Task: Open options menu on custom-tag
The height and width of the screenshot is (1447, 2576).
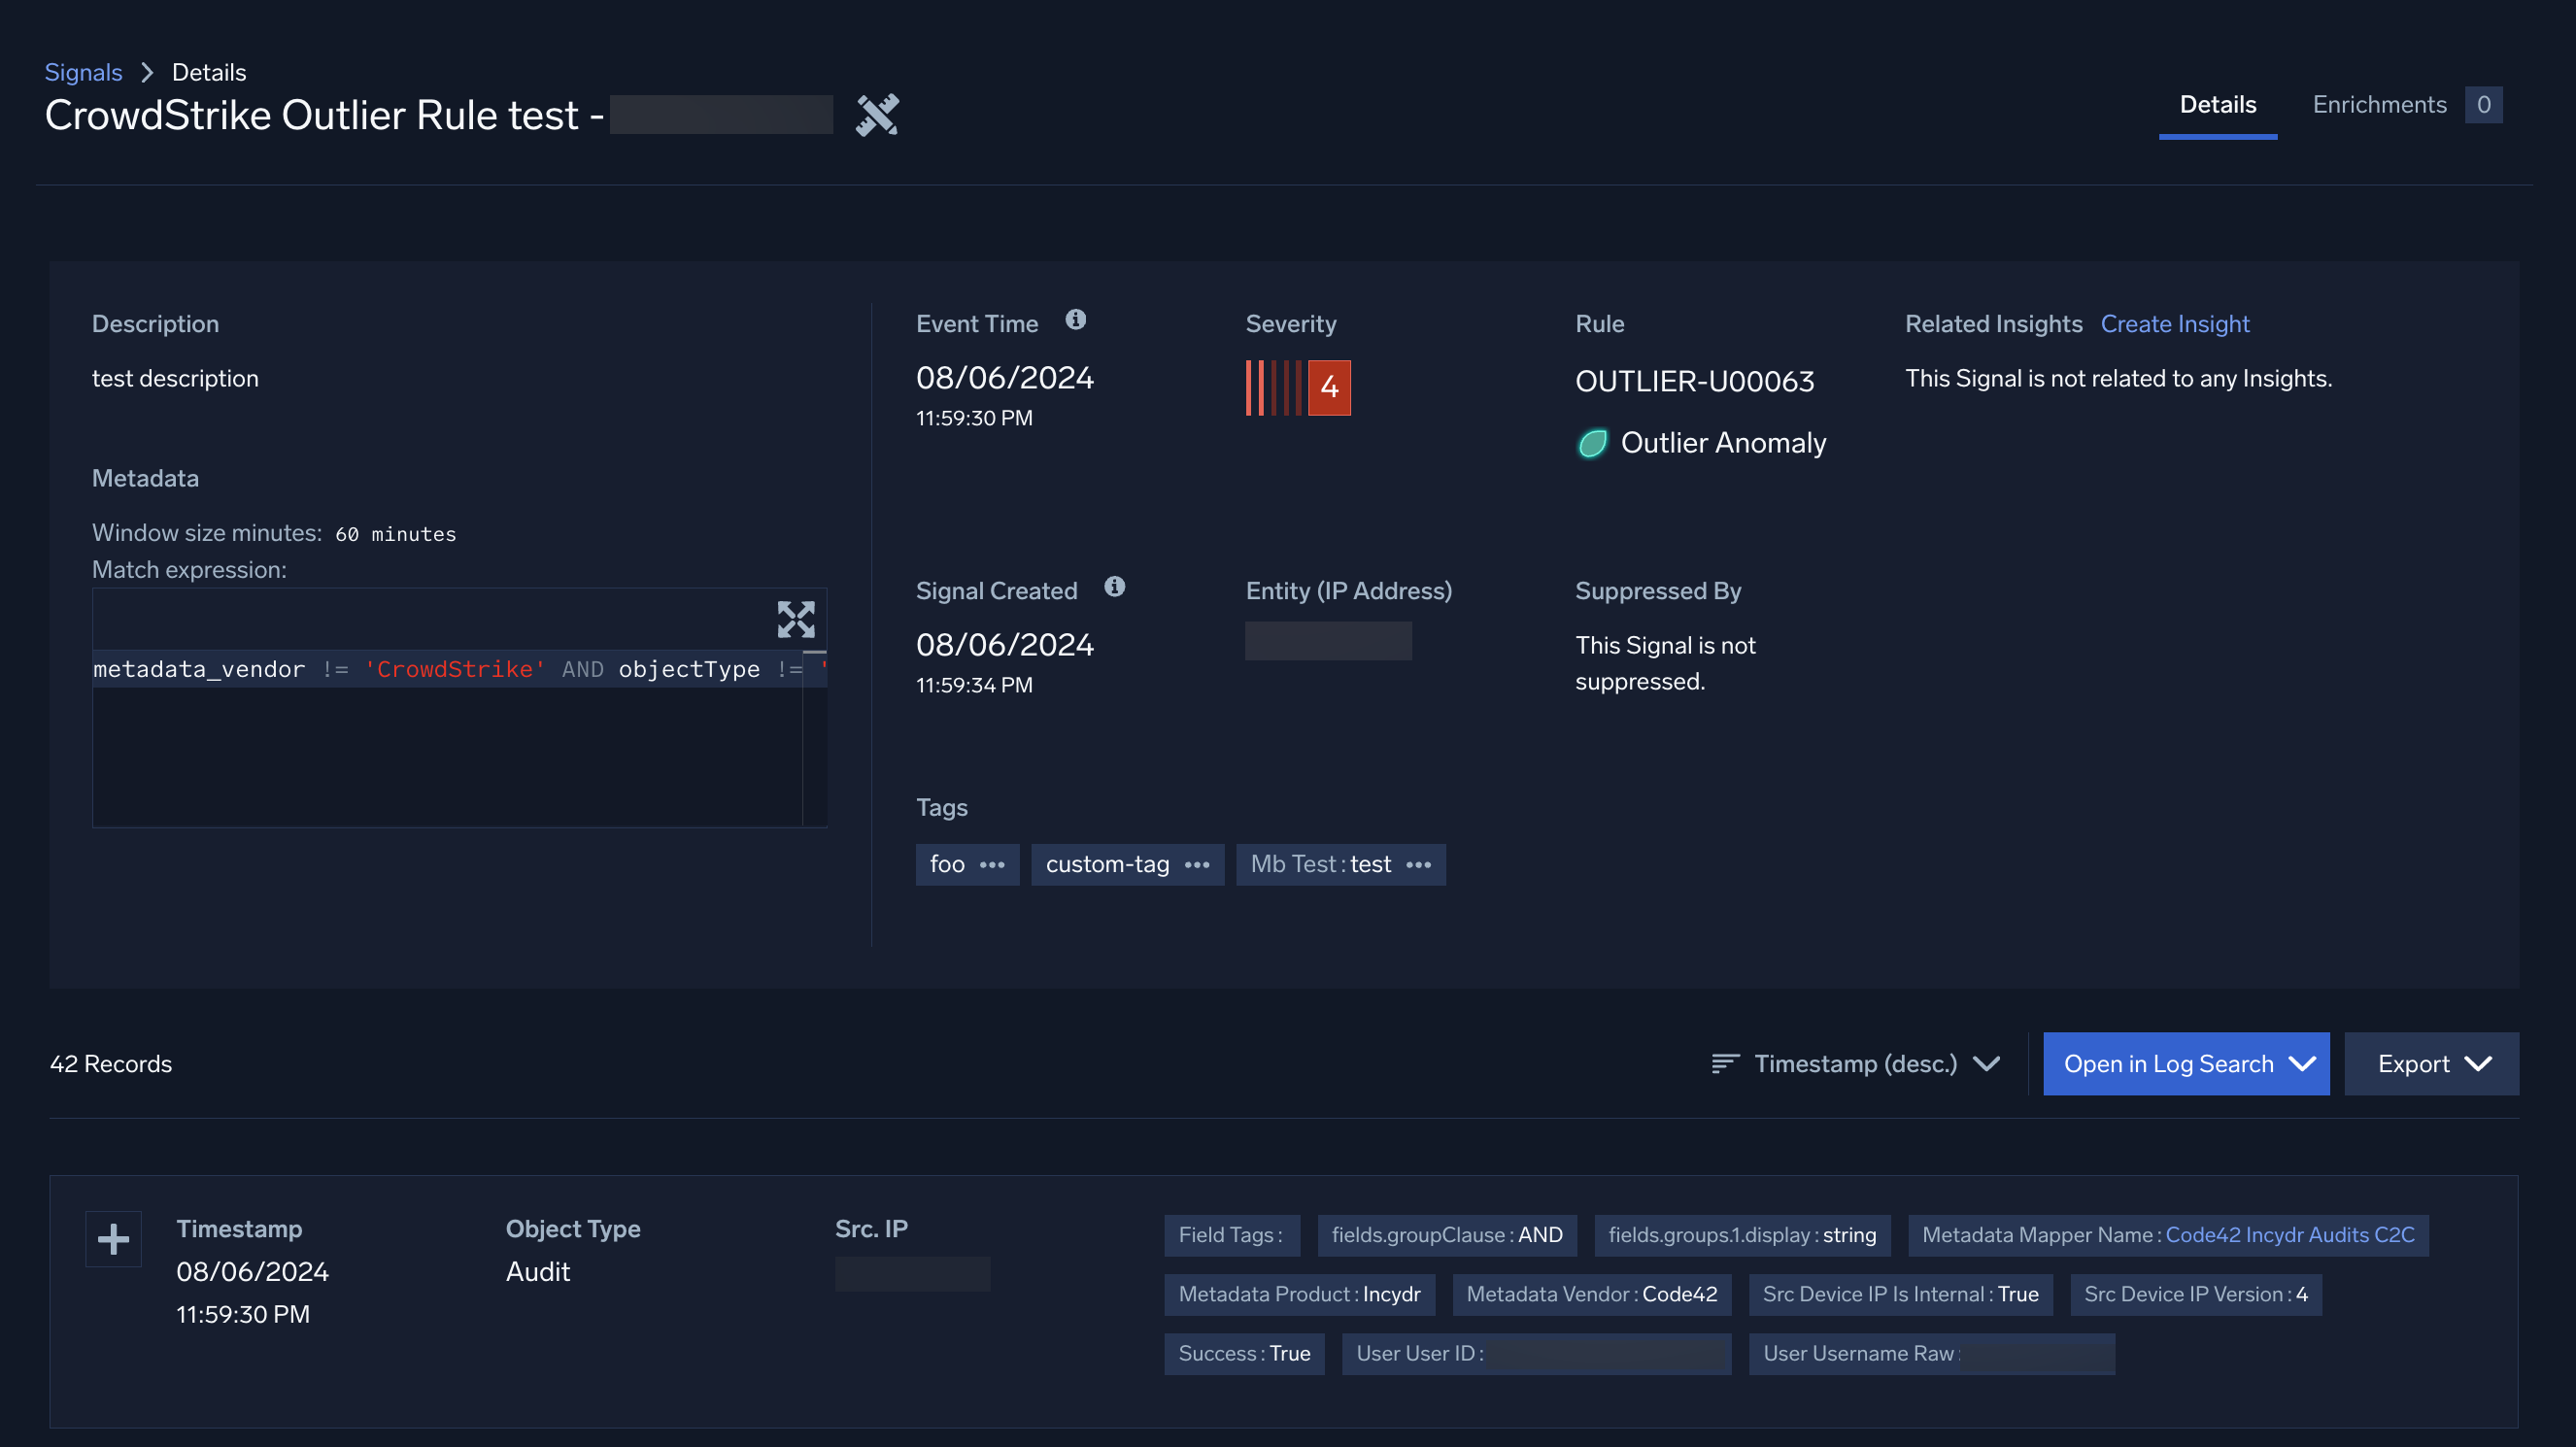Action: tap(1197, 865)
